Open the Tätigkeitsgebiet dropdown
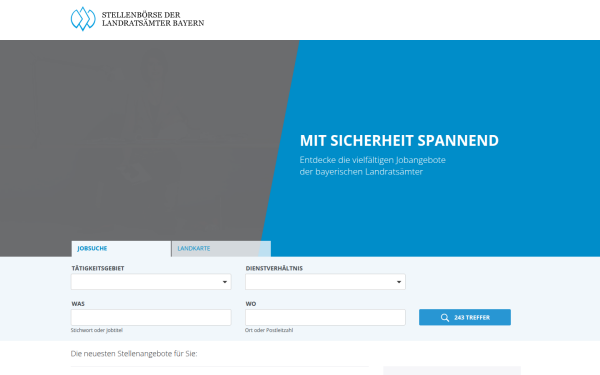This screenshot has height=375, width=600. [x=151, y=282]
